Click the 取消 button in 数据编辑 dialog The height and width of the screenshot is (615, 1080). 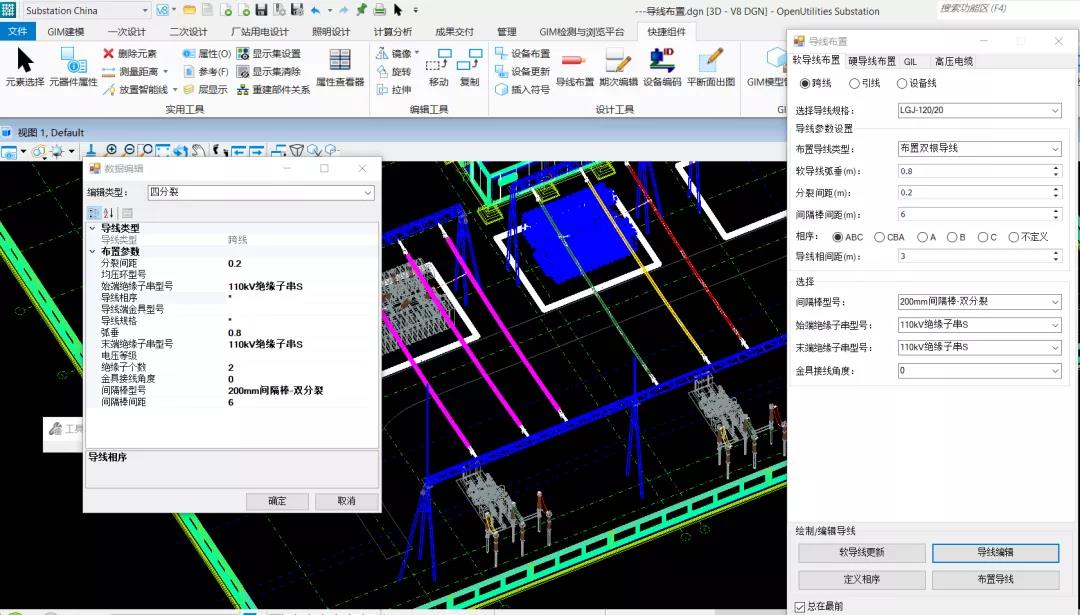click(x=346, y=501)
